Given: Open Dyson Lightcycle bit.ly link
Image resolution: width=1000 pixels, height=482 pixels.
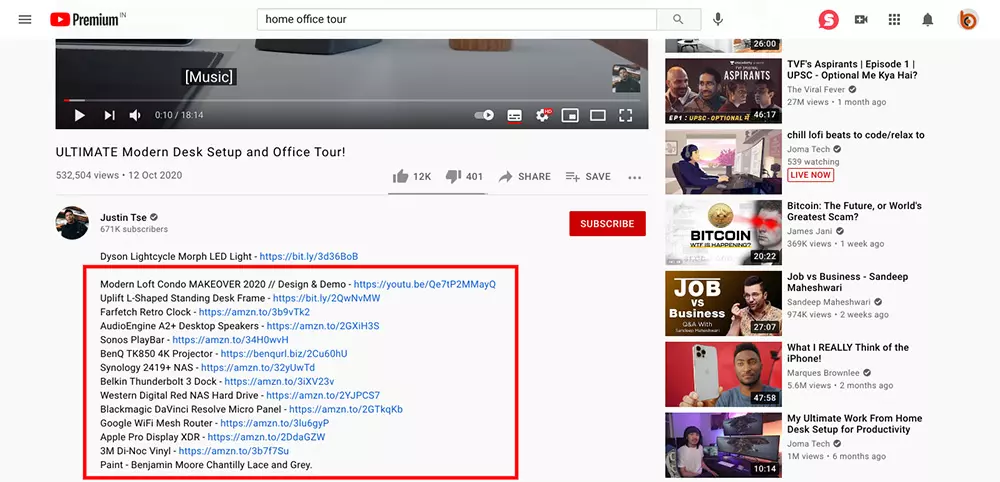Looking at the screenshot, I should point(309,256).
